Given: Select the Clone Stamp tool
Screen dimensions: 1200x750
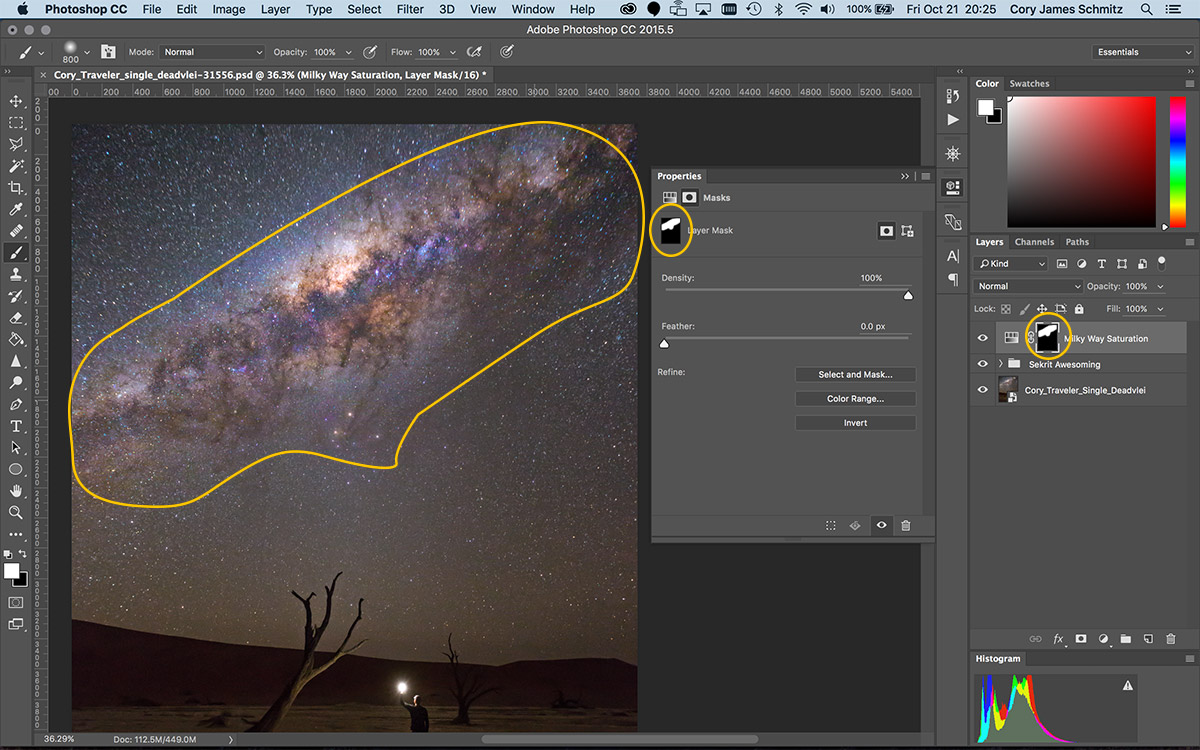Looking at the screenshot, I should 16,274.
